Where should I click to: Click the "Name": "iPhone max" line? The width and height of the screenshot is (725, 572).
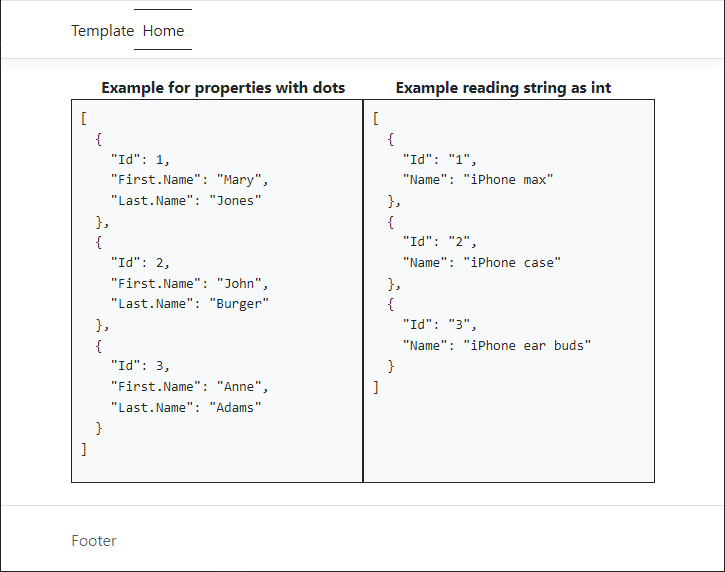[x=478, y=180]
